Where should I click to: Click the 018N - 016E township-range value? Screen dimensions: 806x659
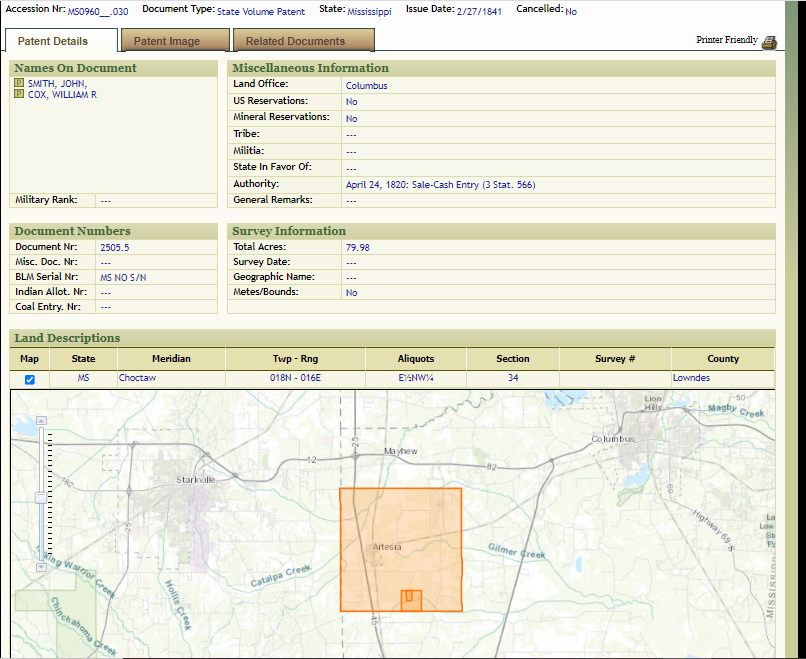click(295, 378)
